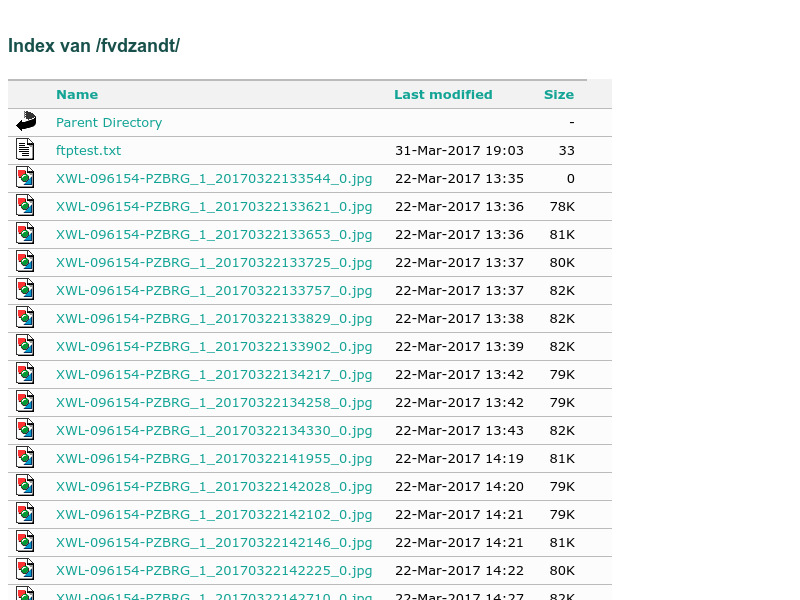
Task: Open the Parent Directory link
Action: coord(109,122)
